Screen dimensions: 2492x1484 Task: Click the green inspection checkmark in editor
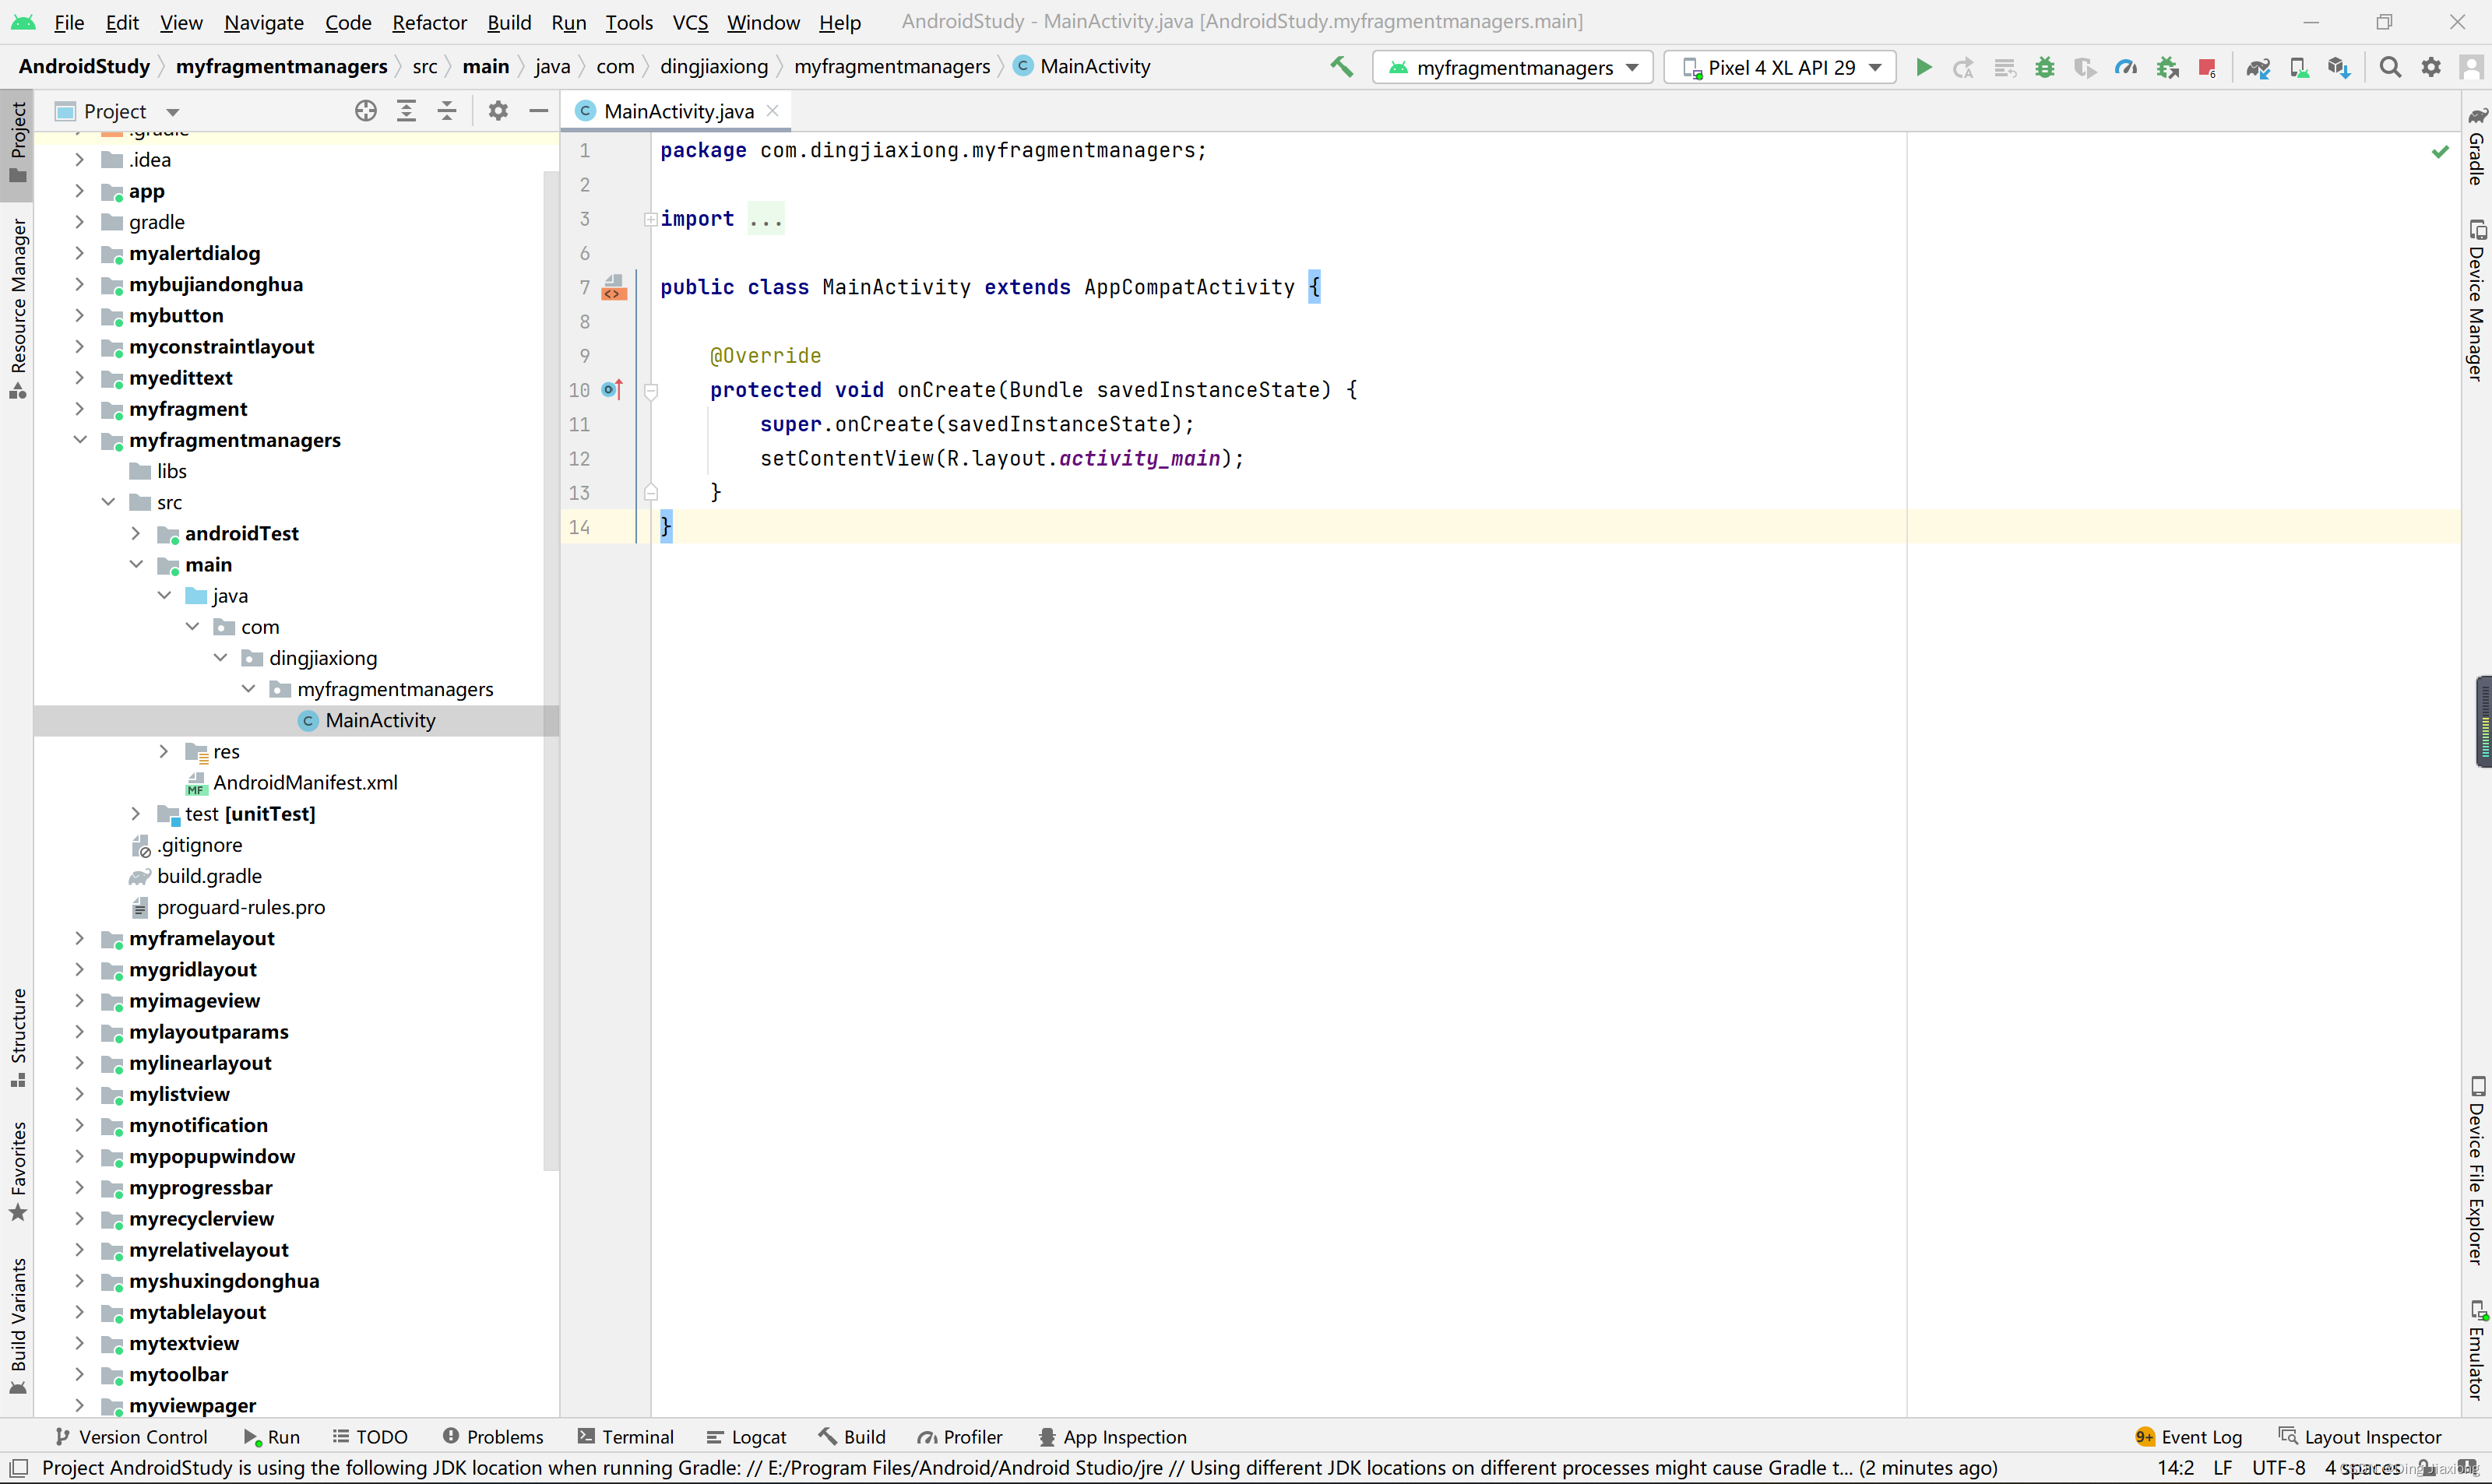pyautogui.click(x=2440, y=151)
